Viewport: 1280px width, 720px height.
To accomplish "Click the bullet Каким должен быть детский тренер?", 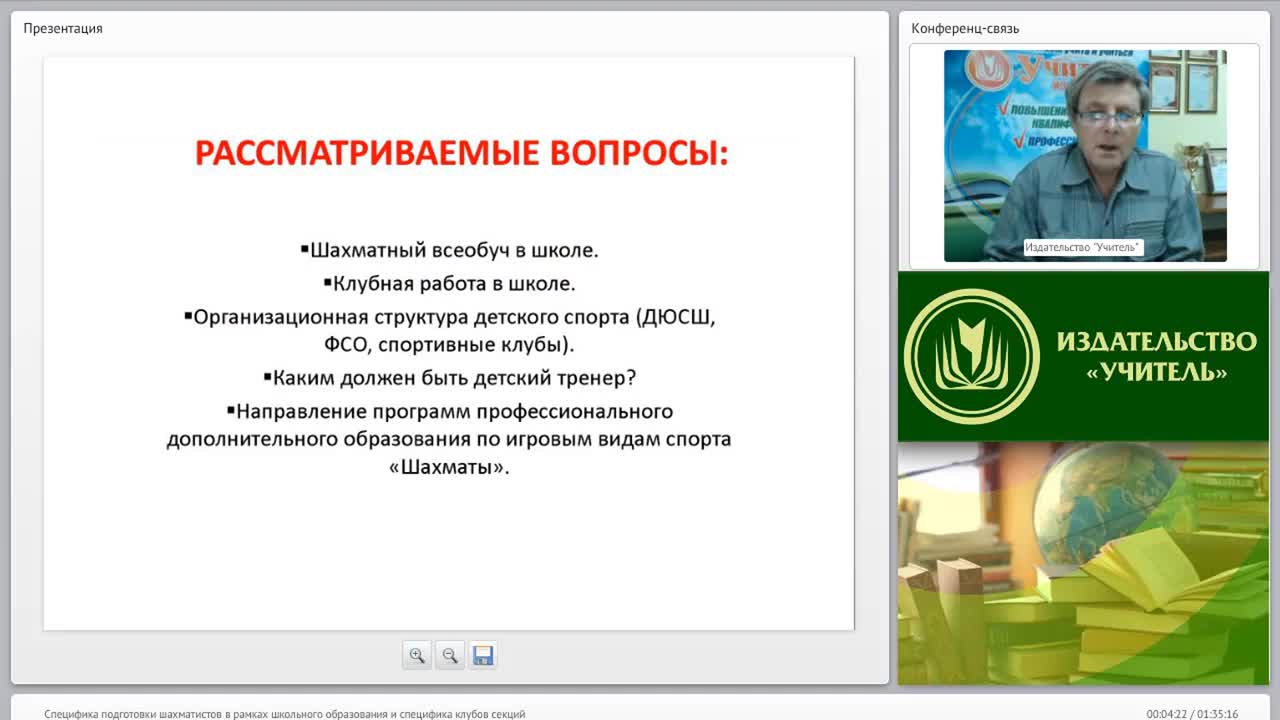I will [x=450, y=378].
